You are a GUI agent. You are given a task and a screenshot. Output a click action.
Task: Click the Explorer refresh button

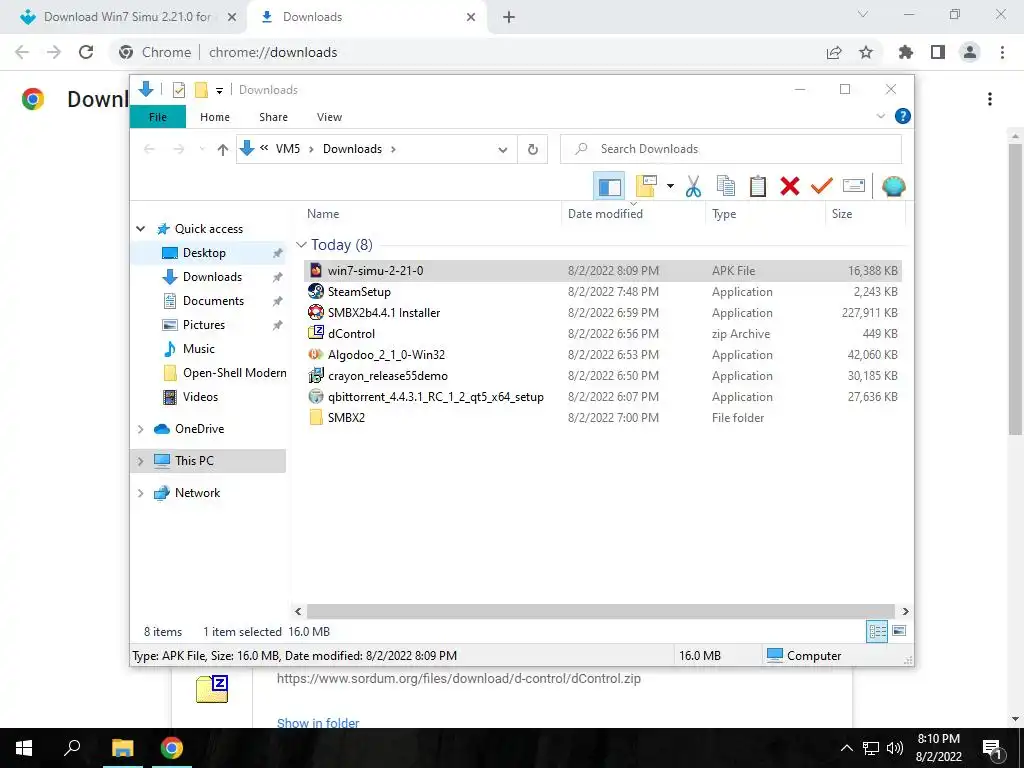(533, 150)
